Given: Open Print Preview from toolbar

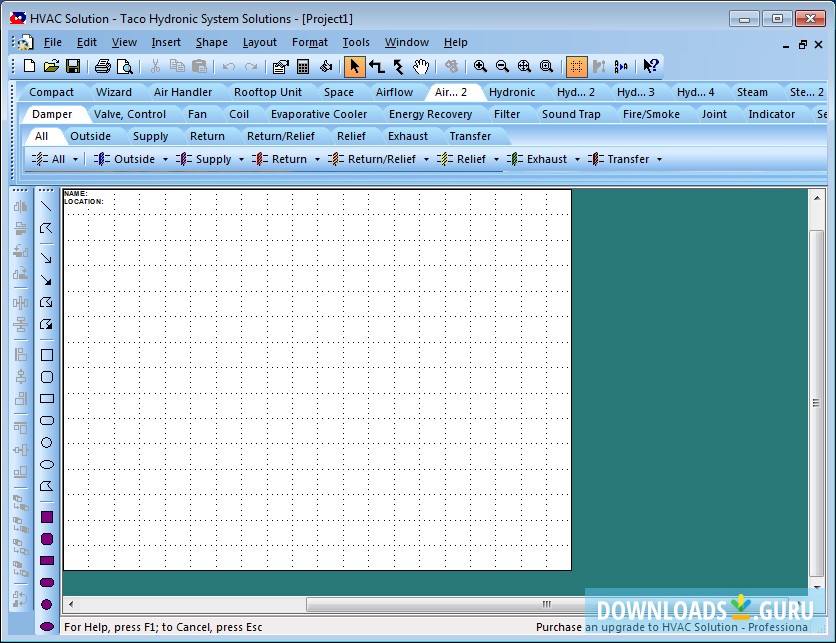Looking at the screenshot, I should 125,66.
